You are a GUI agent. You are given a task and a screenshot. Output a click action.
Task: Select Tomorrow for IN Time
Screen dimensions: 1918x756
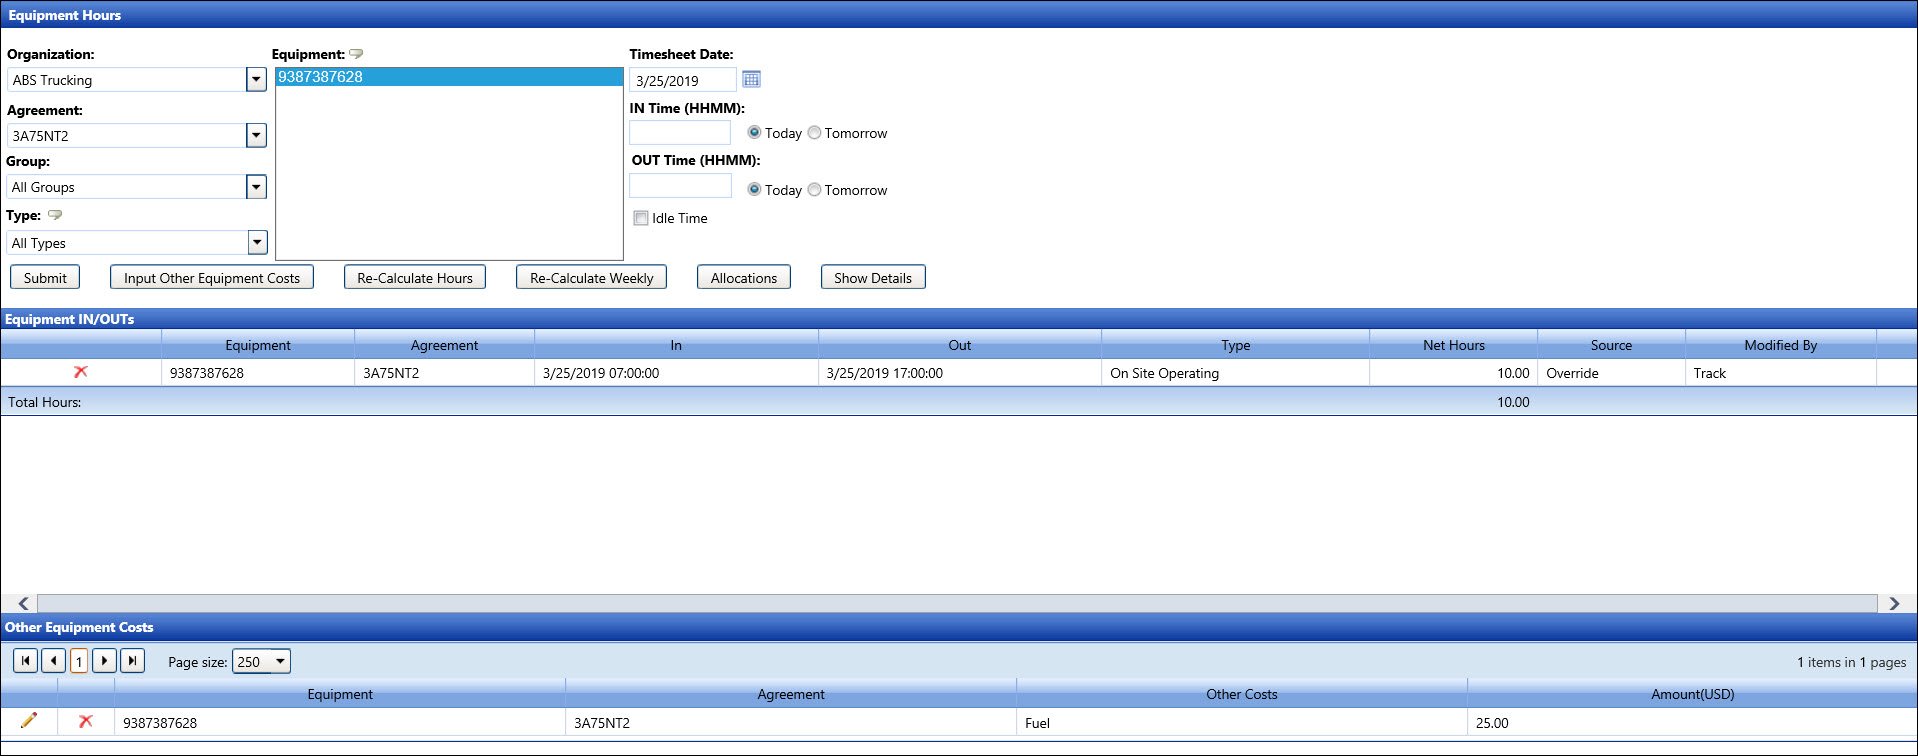[x=814, y=133]
